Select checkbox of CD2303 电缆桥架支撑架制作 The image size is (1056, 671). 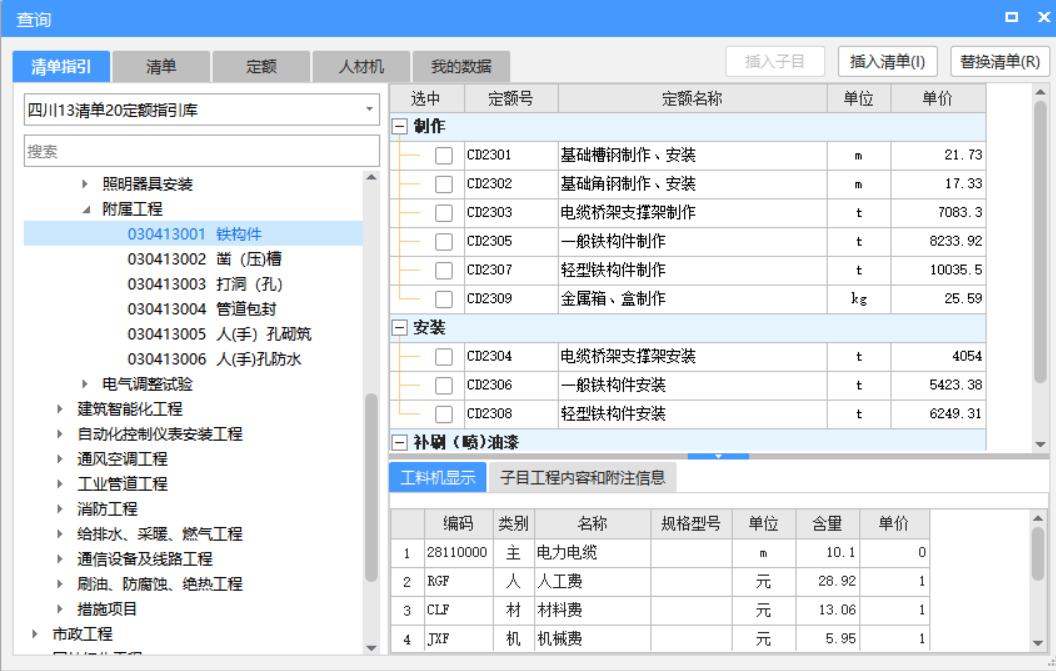[444, 213]
